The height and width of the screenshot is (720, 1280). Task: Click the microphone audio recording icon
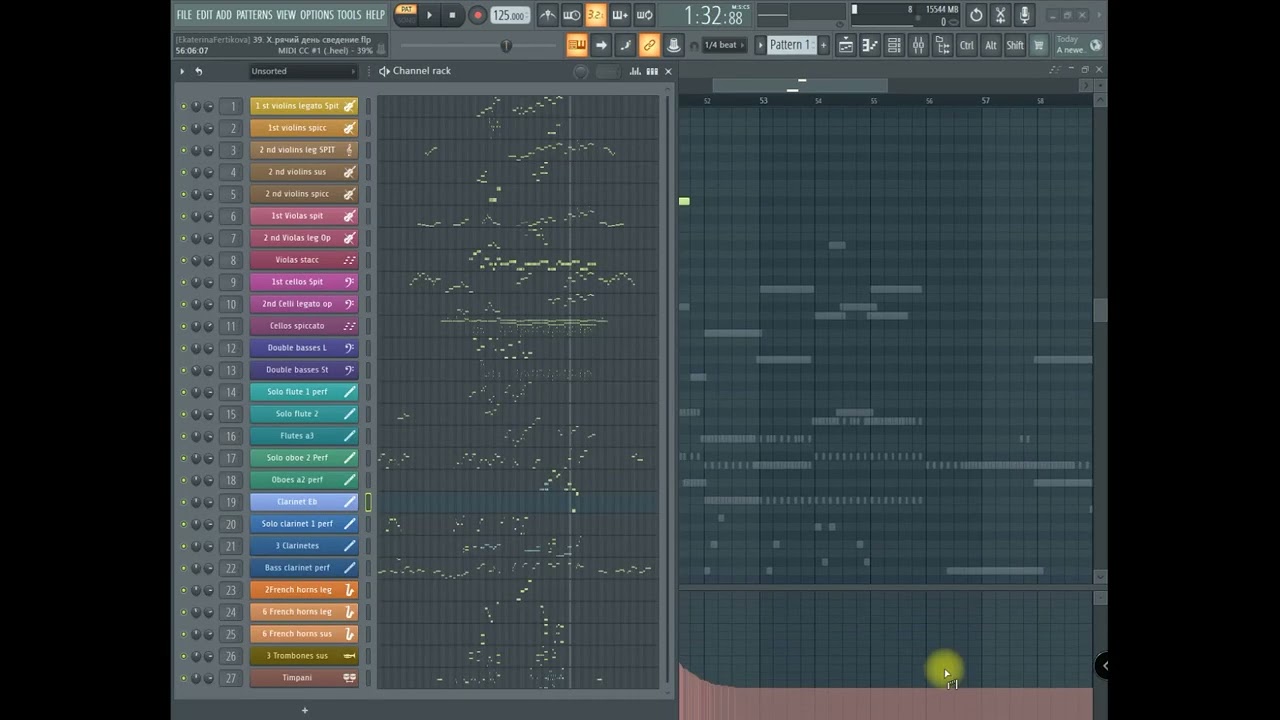(1024, 15)
